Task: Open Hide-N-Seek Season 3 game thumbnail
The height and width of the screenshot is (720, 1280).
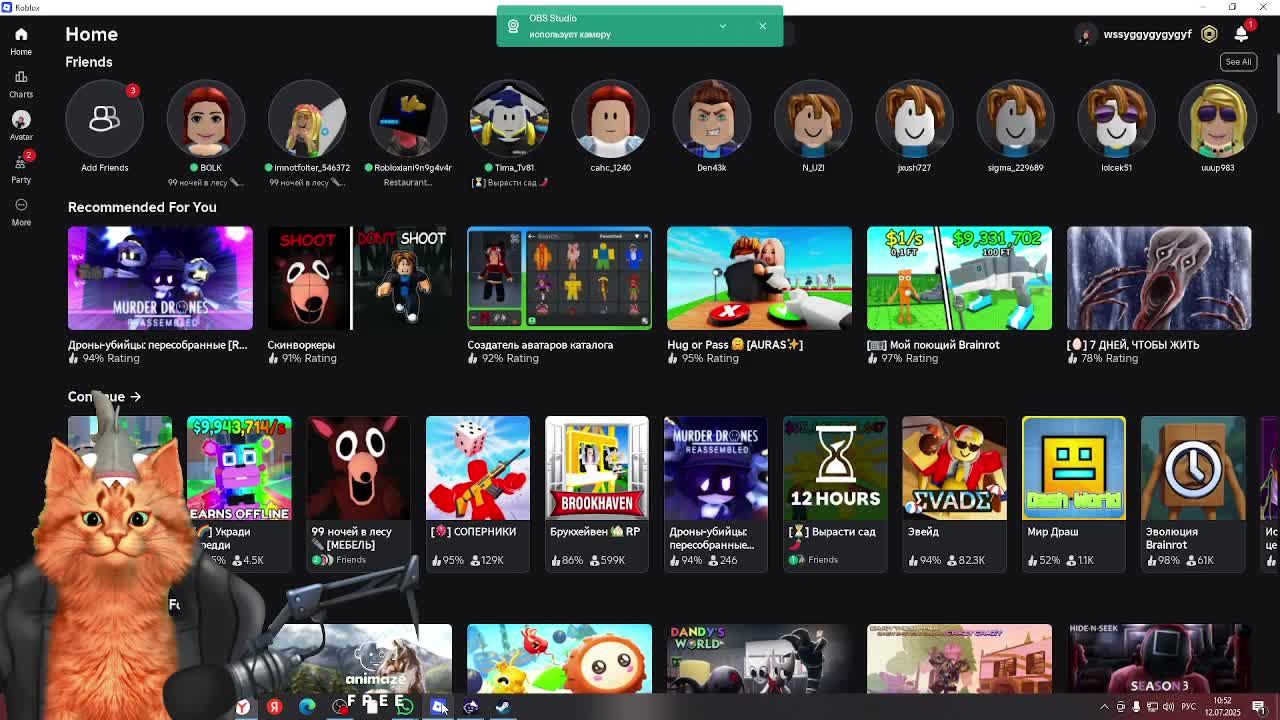Action: pyautogui.click(x=1159, y=659)
